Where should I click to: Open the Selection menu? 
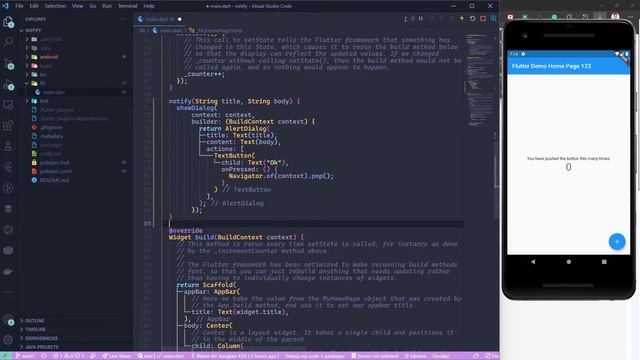[55, 6]
